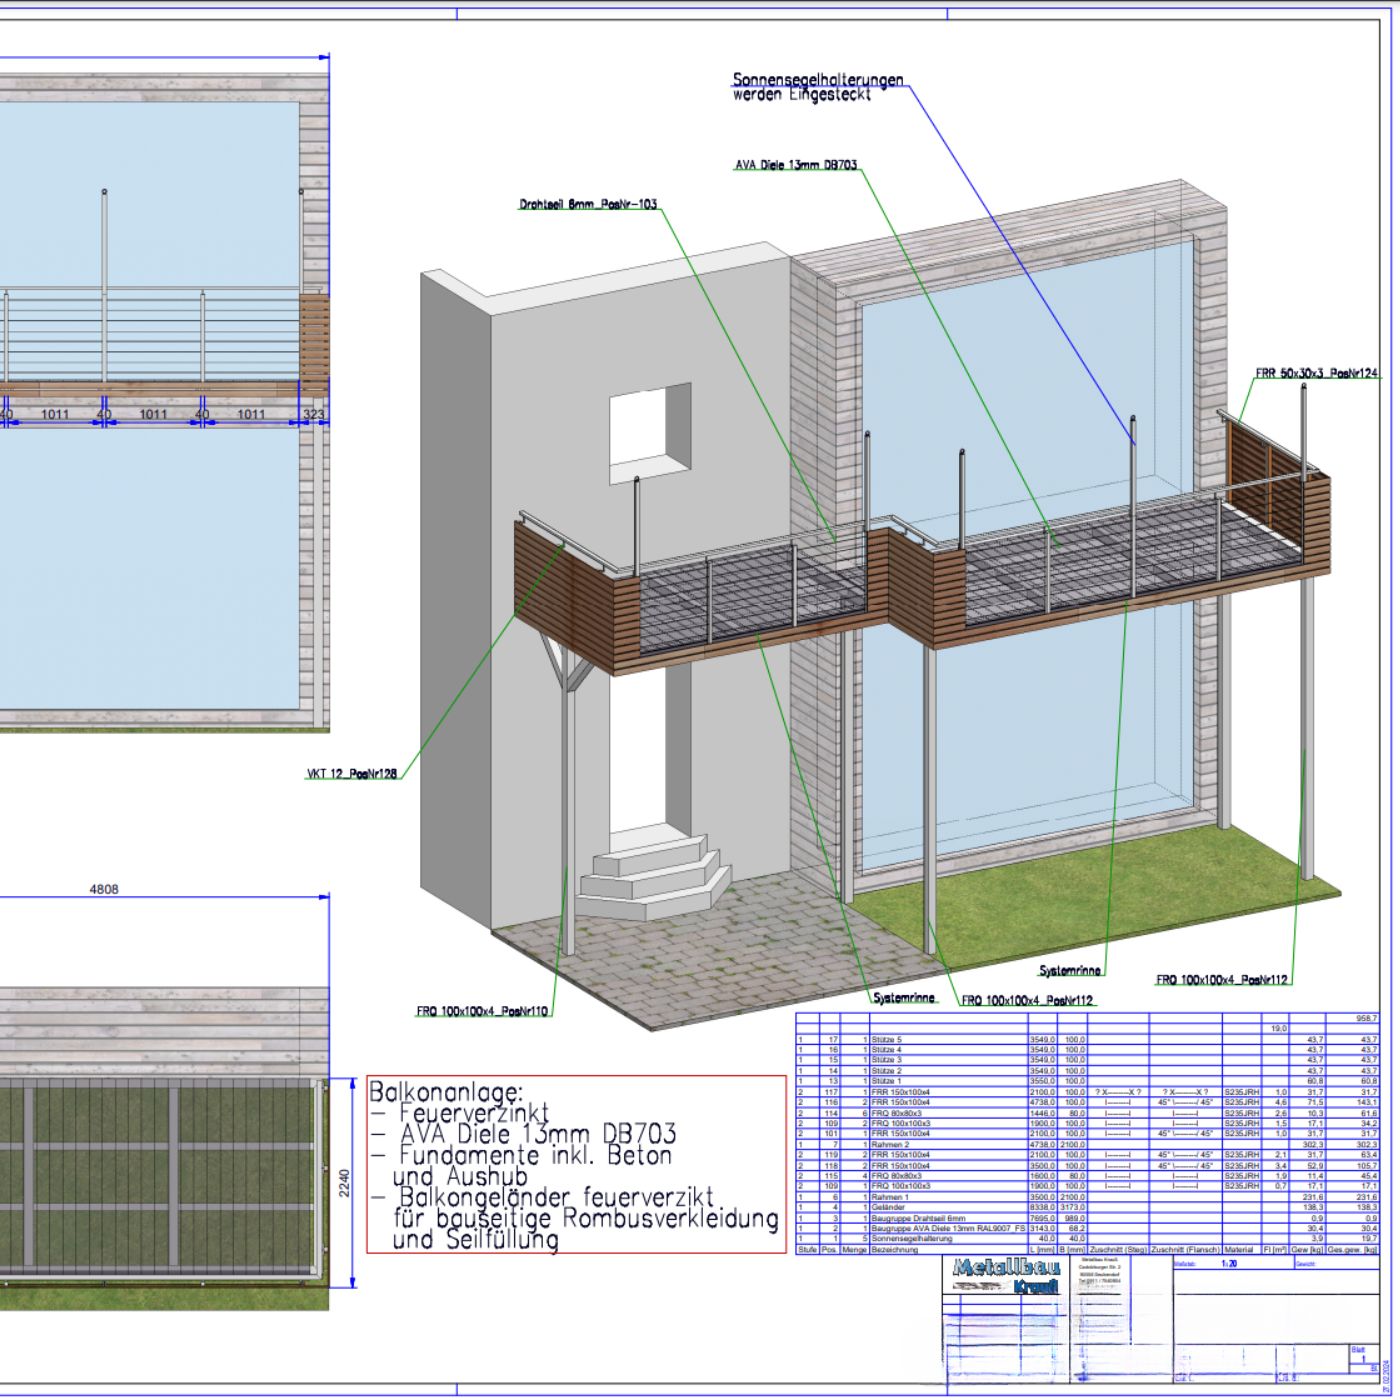Click the Bezeichnung column header
1400x1400 pixels.
click(x=894, y=1249)
